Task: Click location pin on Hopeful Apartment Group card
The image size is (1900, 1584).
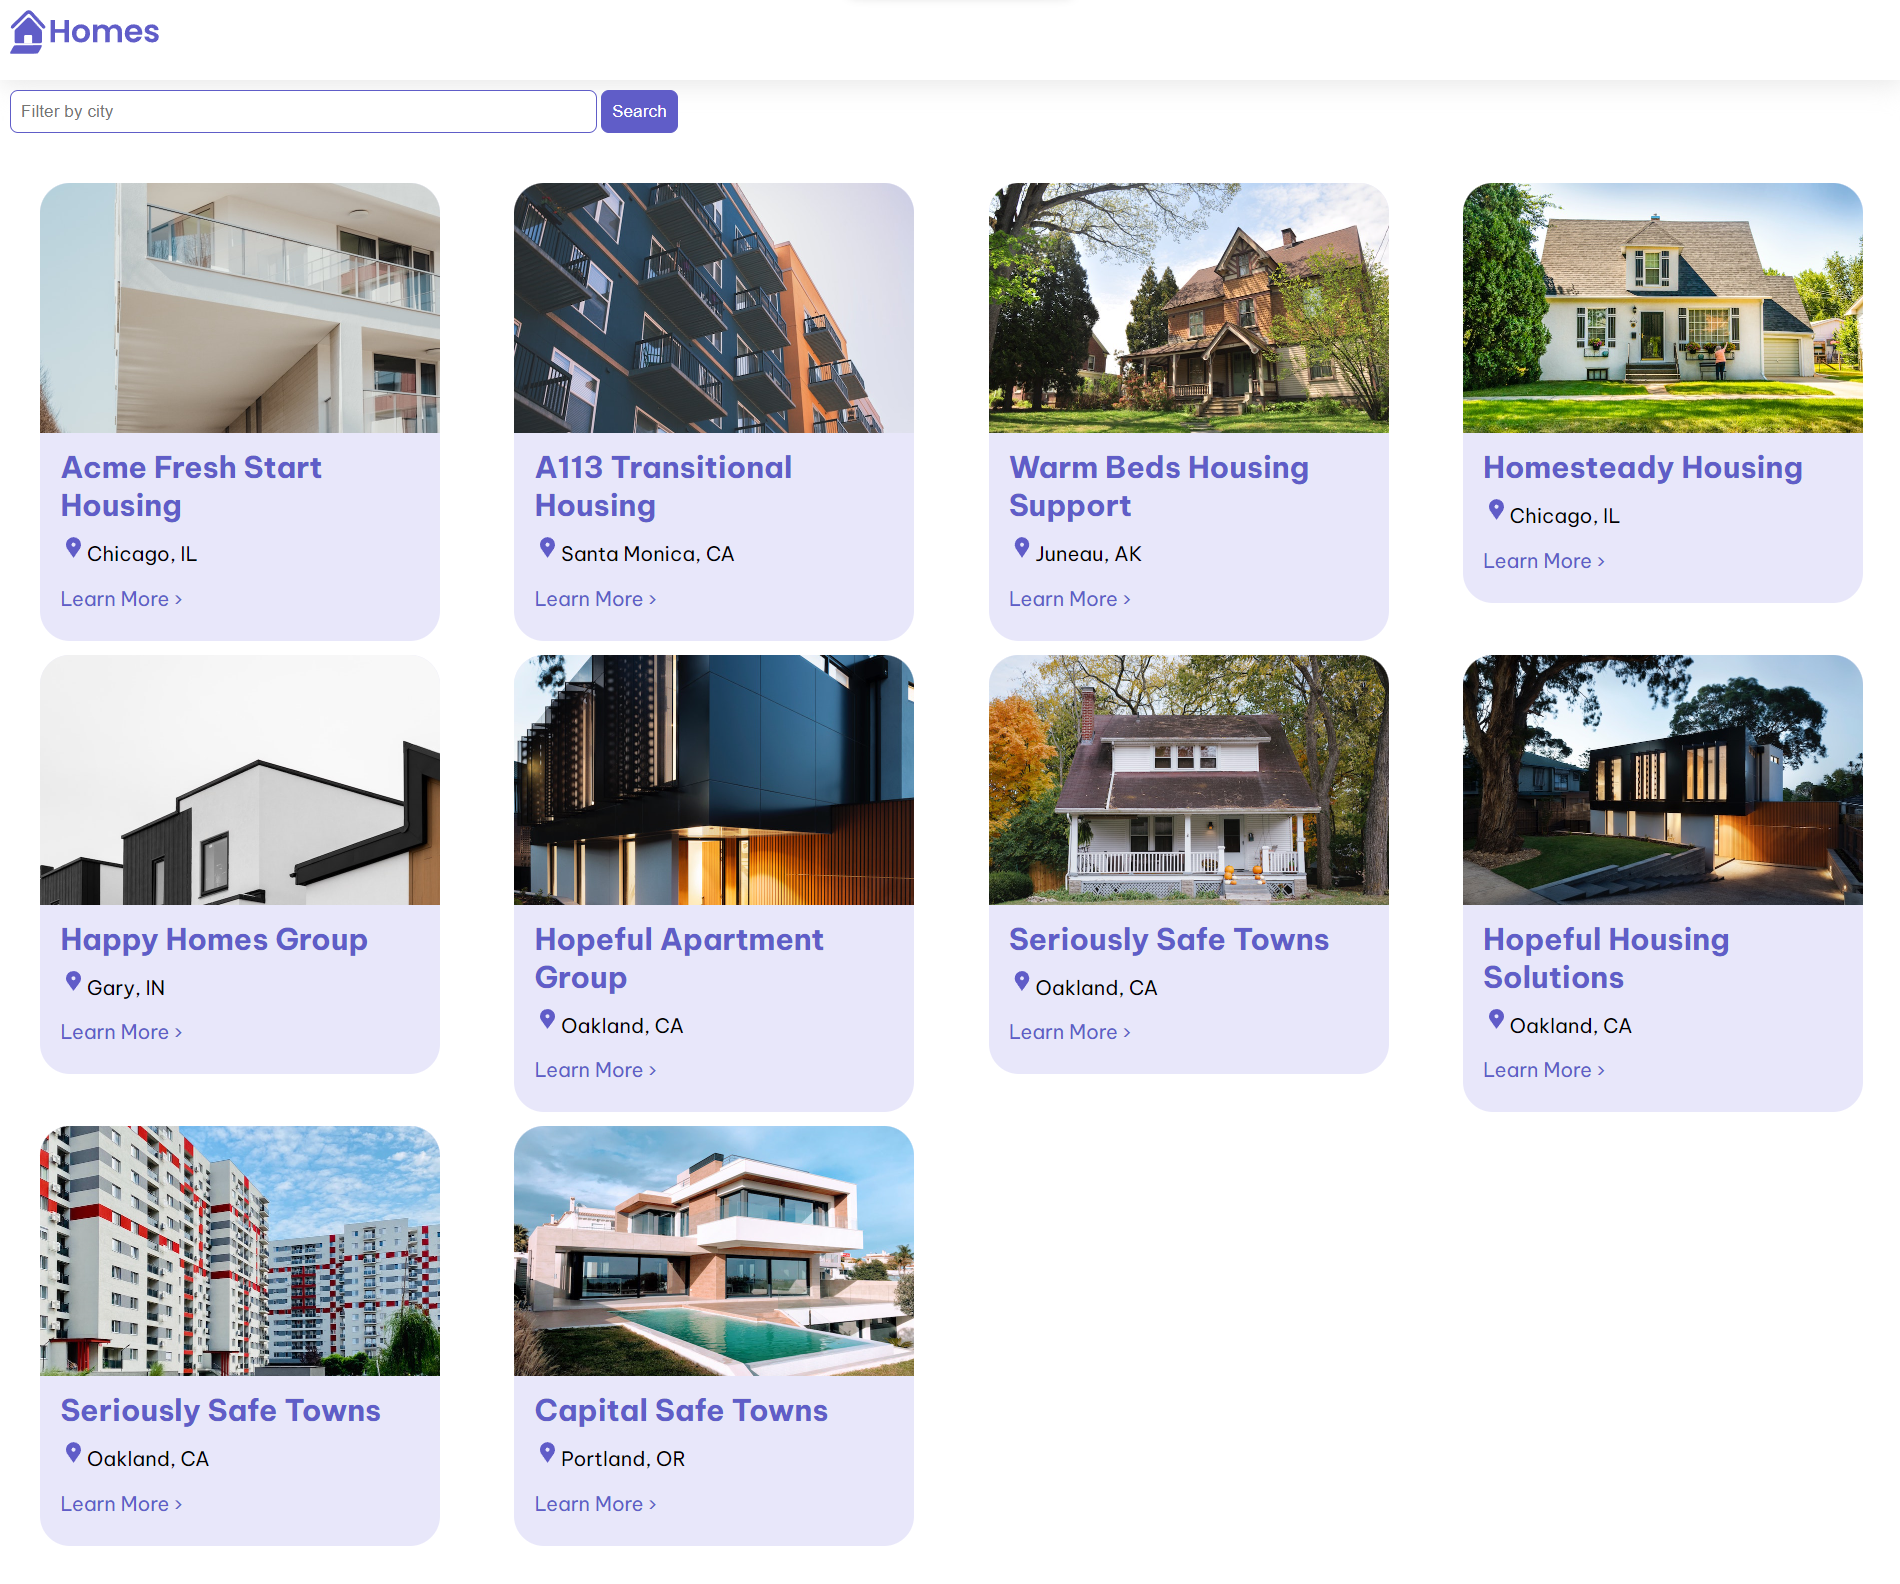Action: [x=547, y=1019]
